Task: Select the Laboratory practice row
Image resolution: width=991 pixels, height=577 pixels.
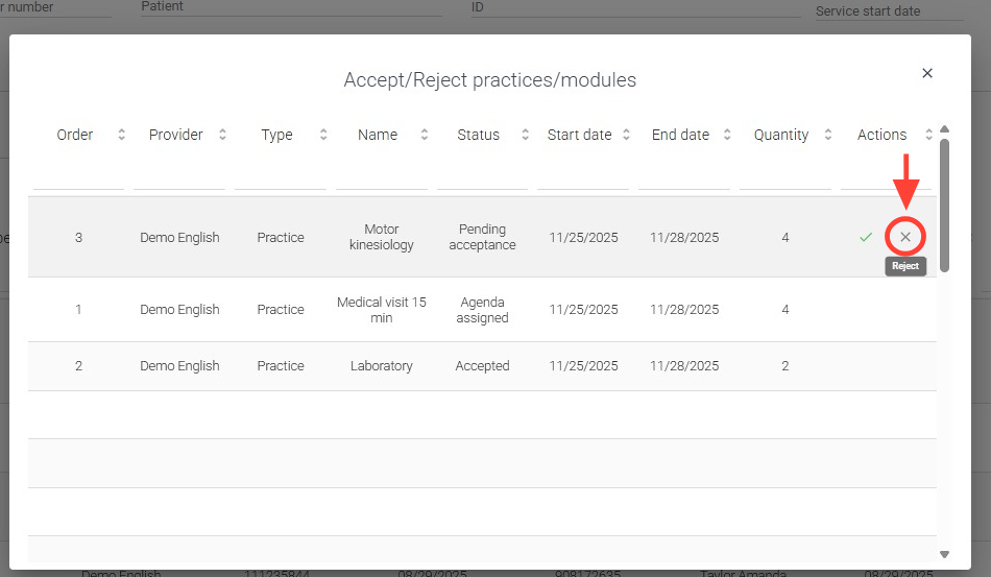Action: tap(381, 366)
